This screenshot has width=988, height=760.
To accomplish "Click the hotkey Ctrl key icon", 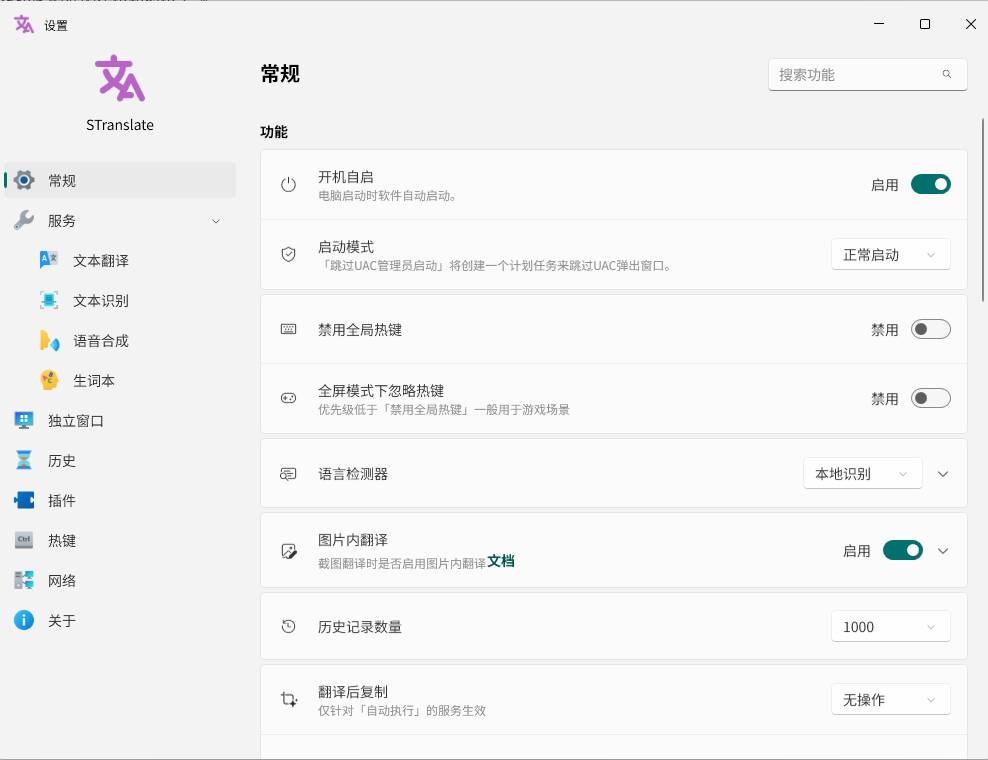I will click(x=24, y=540).
